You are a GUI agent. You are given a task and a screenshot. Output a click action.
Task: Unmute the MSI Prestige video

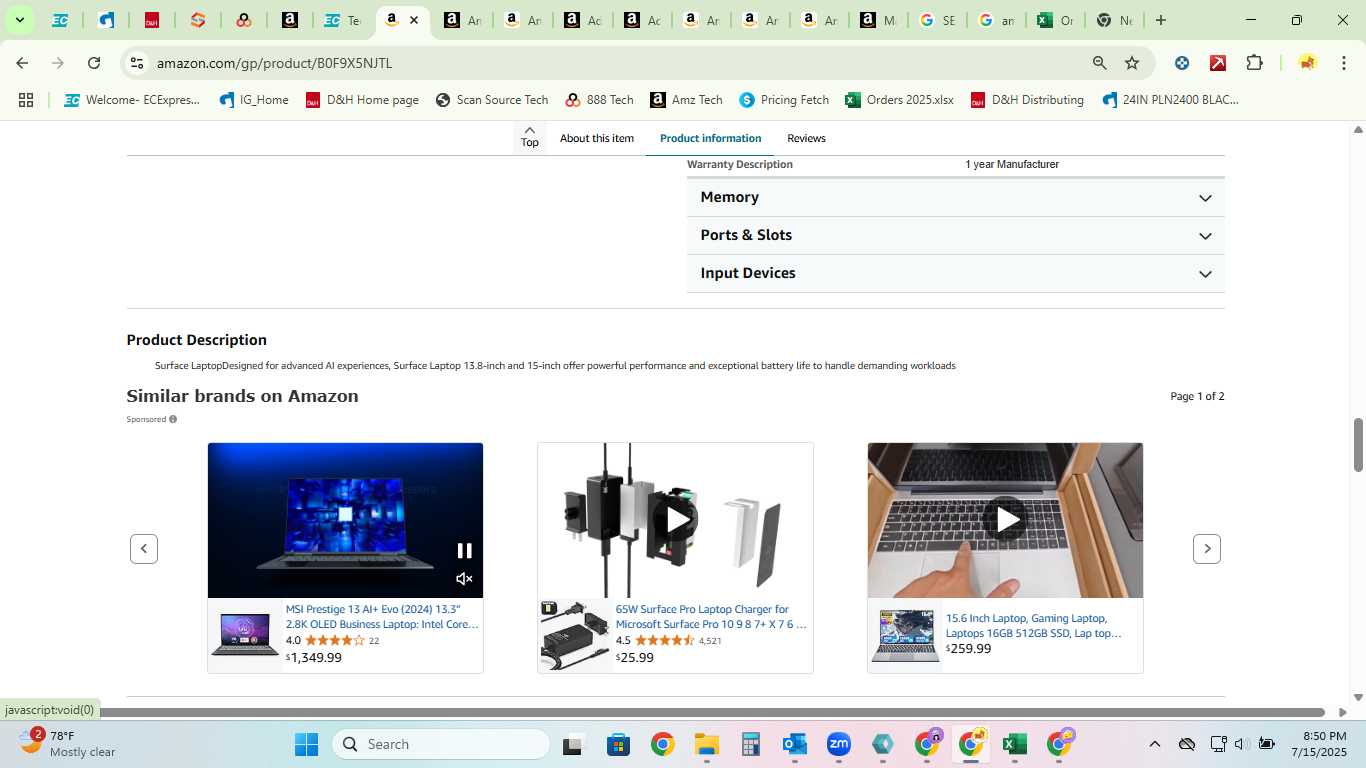pyautogui.click(x=464, y=578)
